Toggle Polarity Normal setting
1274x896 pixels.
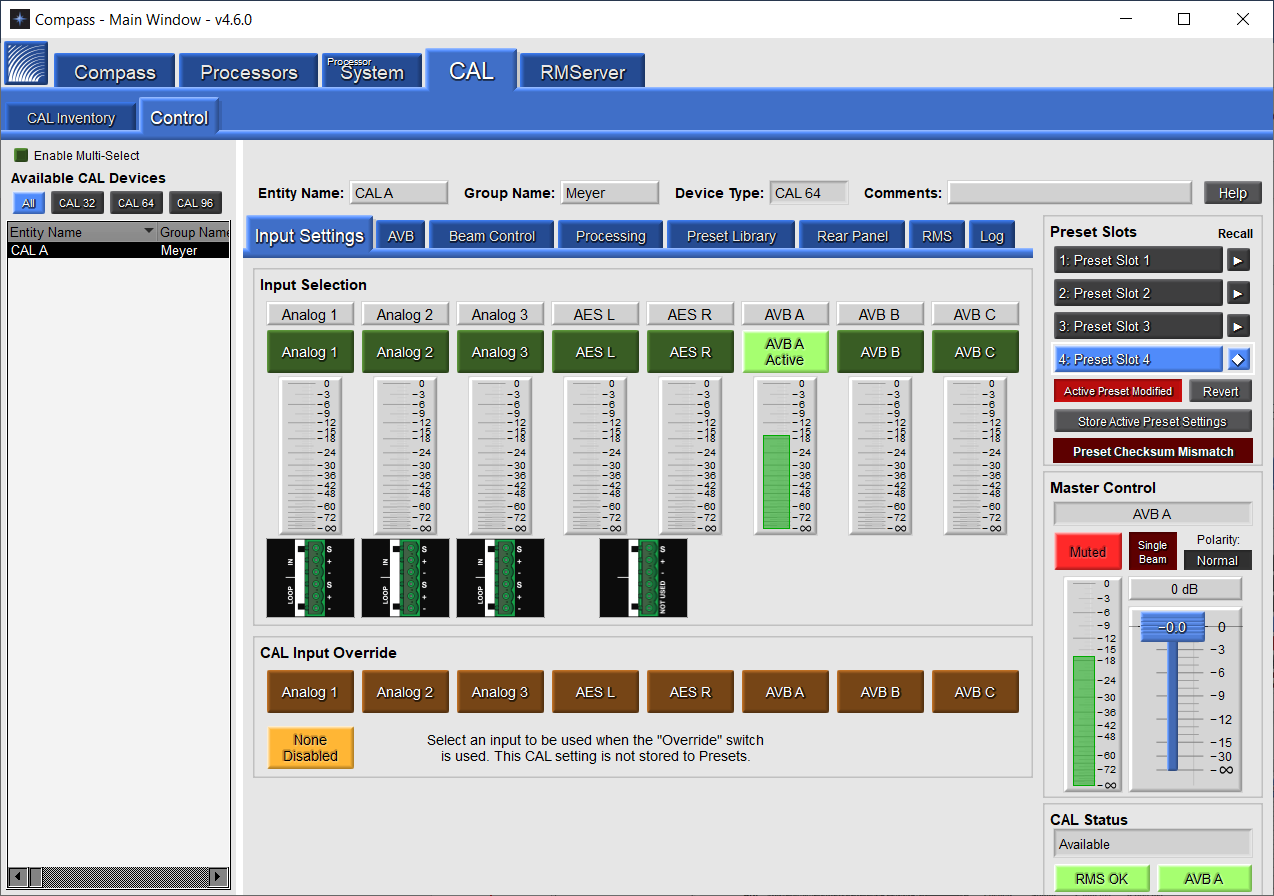click(x=1217, y=561)
